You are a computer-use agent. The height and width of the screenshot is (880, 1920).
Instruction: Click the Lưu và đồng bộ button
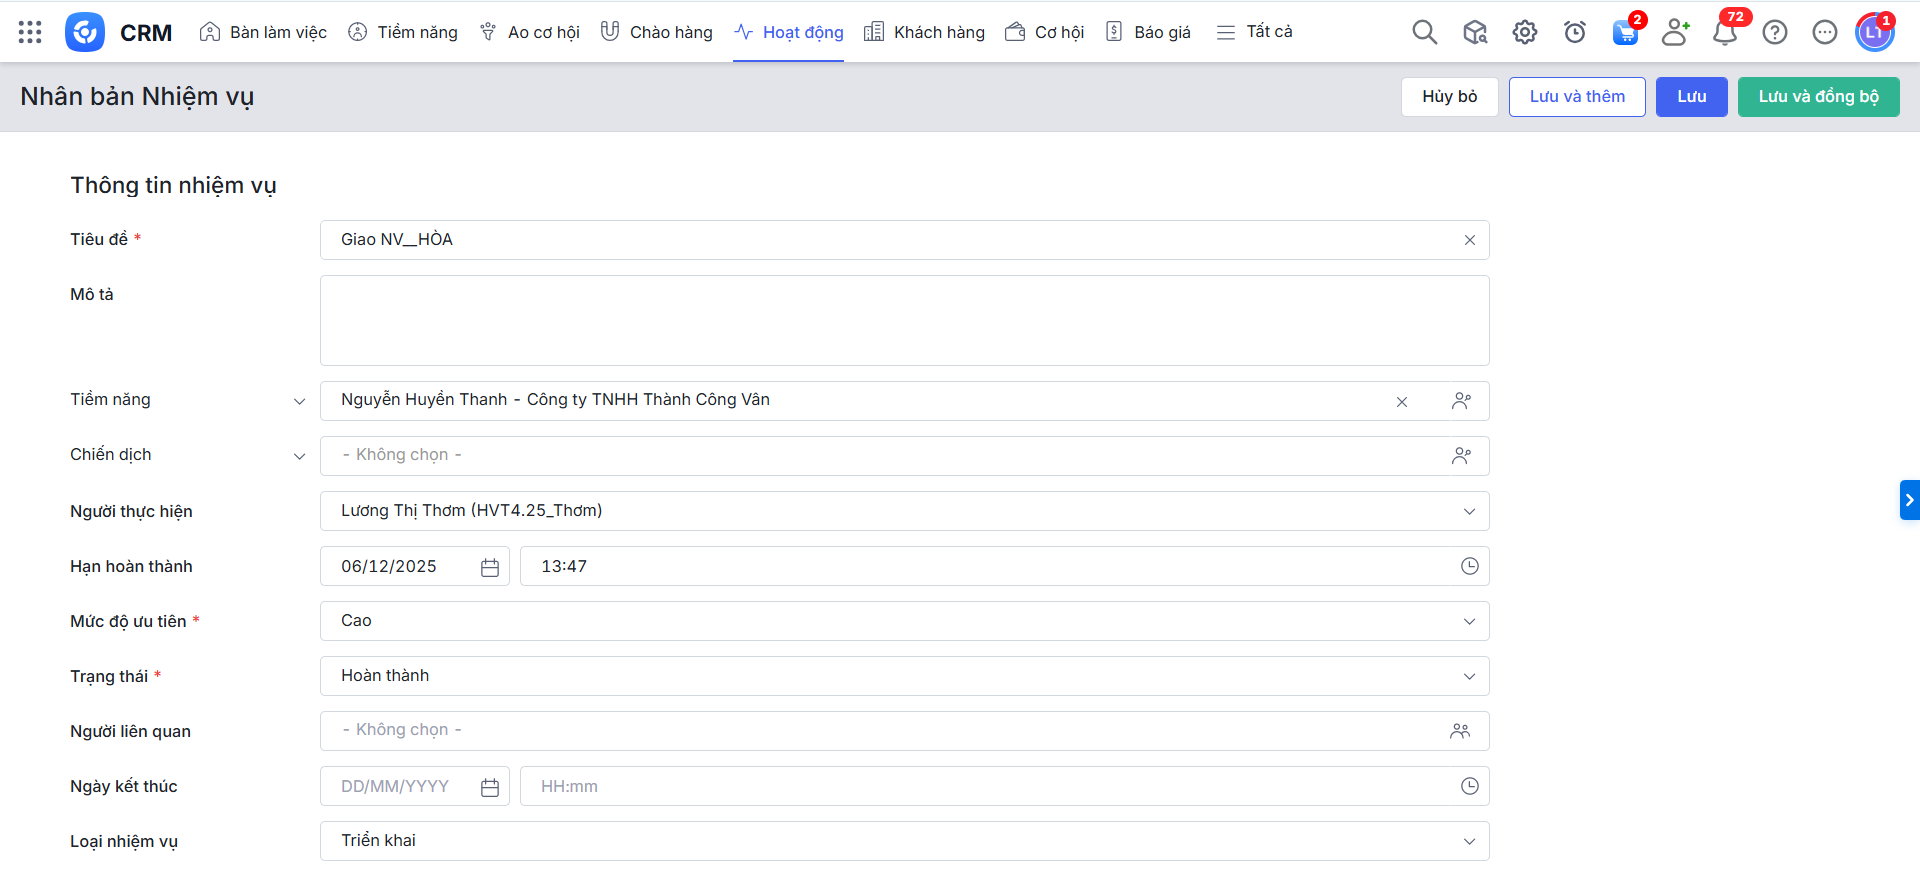1818,97
